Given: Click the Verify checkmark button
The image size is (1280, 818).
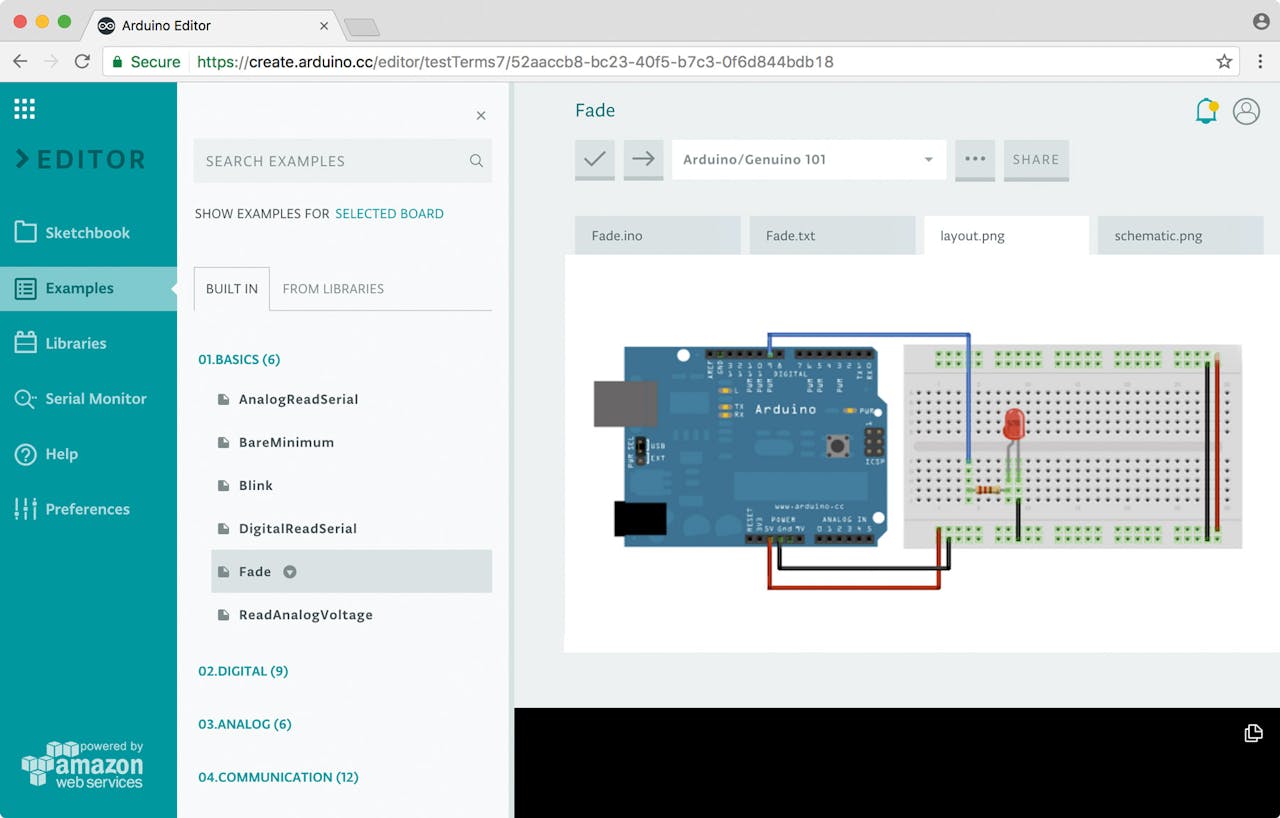Looking at the screenshot, I should coord(594,159).
